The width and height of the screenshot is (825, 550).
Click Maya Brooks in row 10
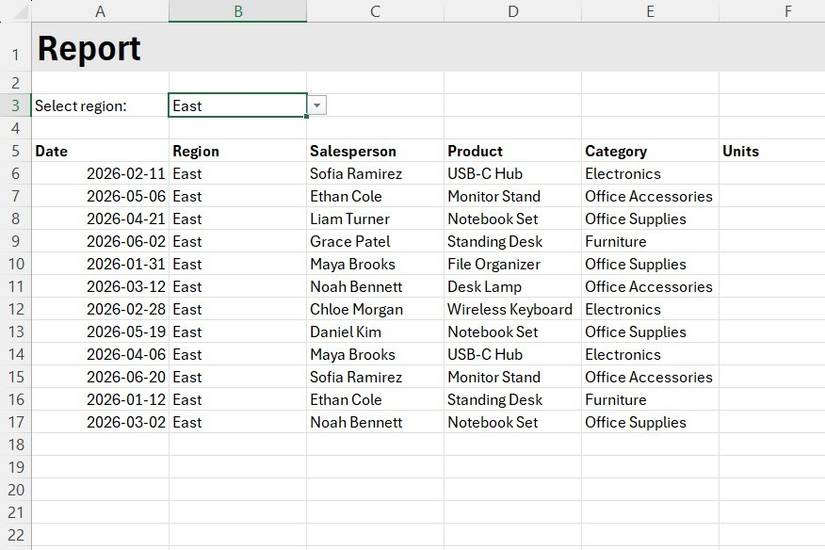coord(375,264)
